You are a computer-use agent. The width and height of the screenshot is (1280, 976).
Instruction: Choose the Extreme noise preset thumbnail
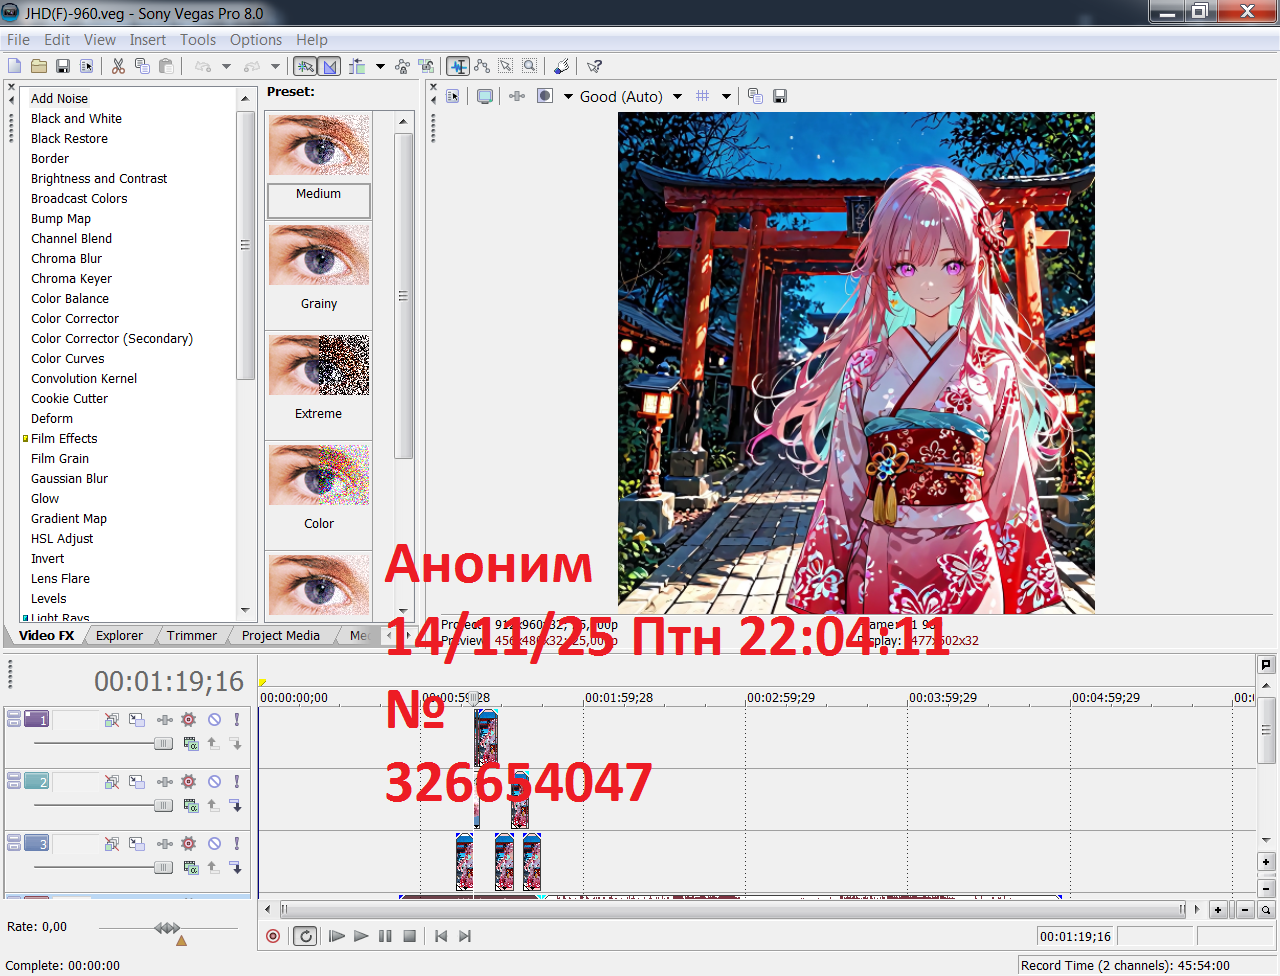click(319, 365)
